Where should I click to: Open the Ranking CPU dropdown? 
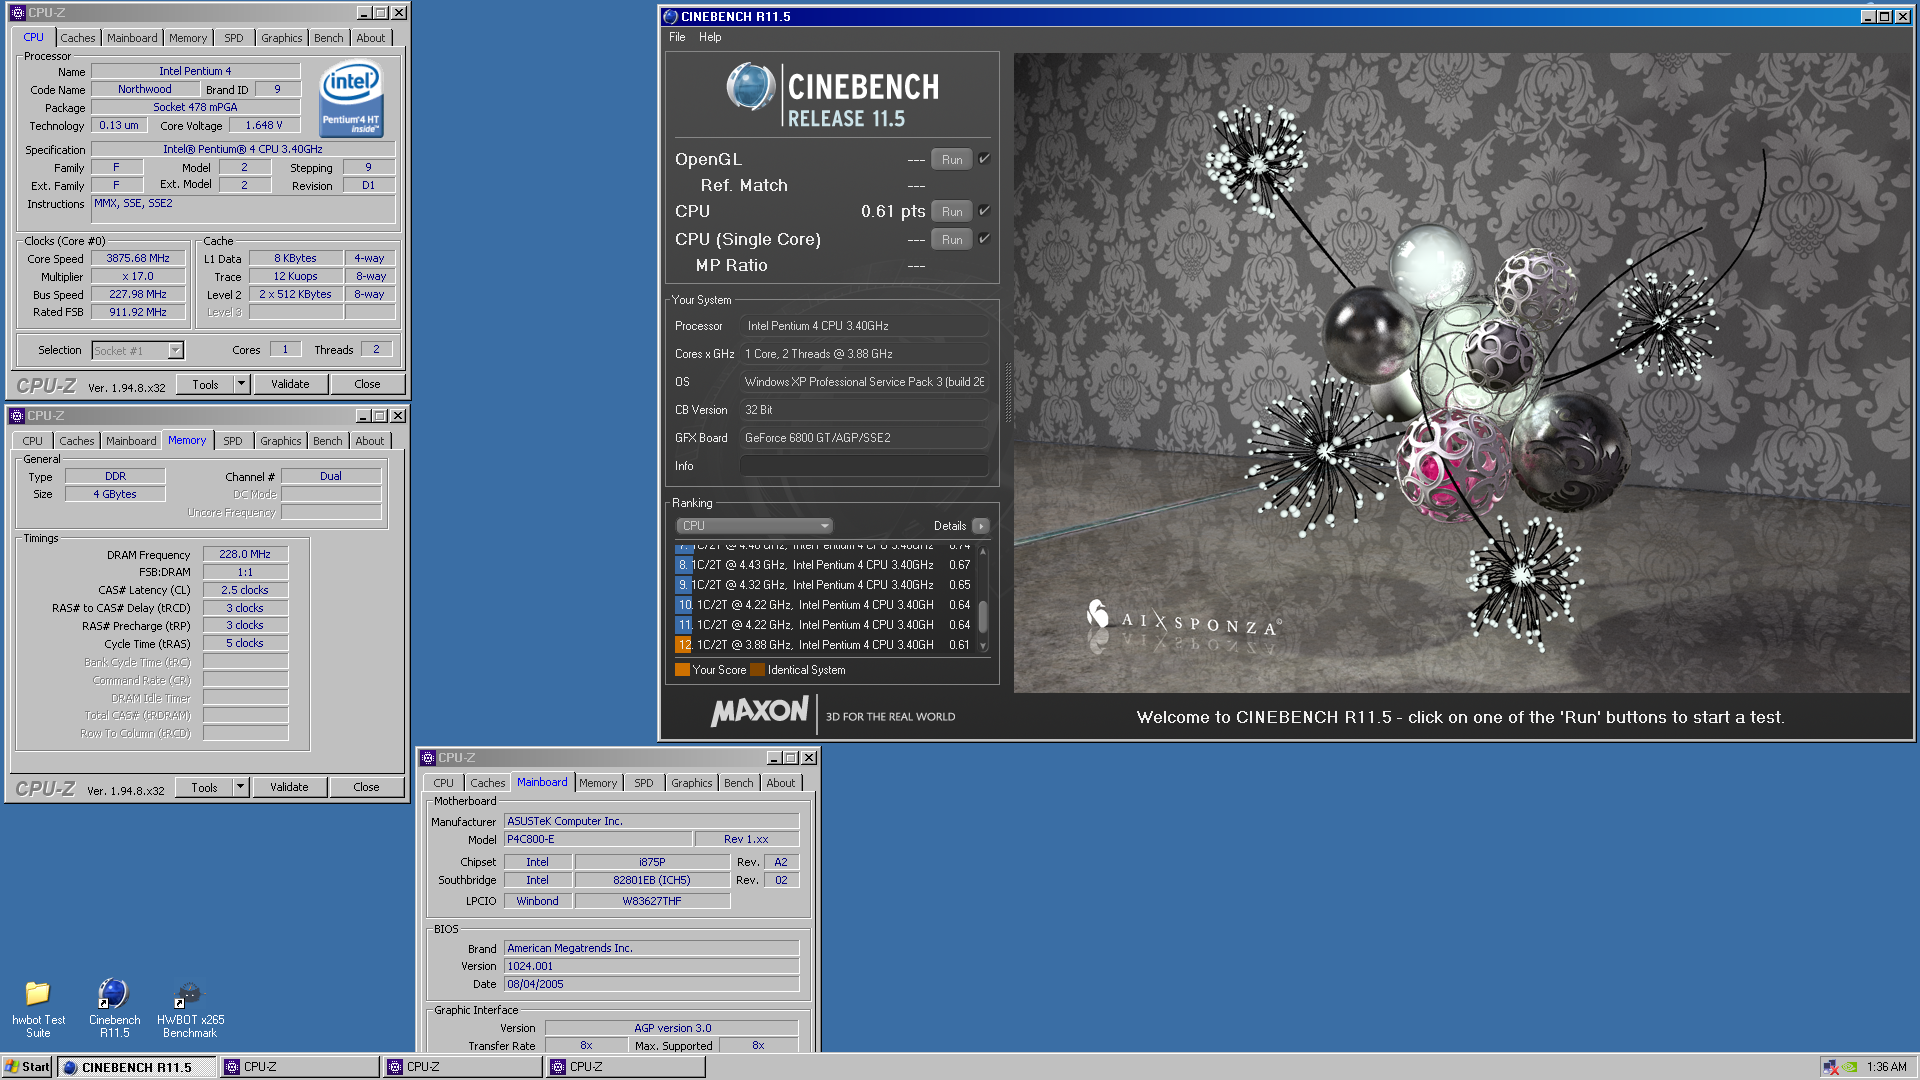point(755,526)
